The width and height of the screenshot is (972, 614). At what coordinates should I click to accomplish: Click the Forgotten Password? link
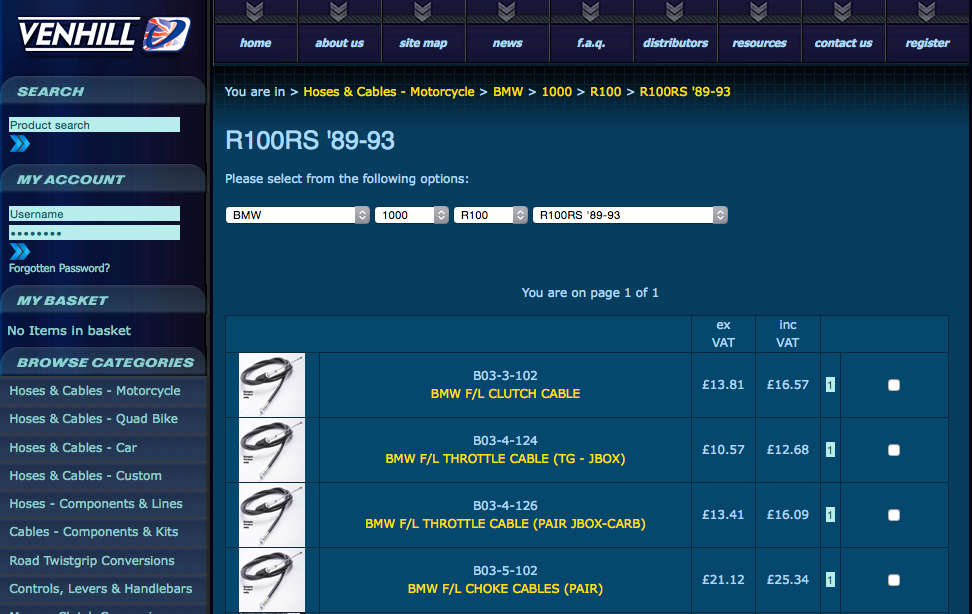click(60, 269)
